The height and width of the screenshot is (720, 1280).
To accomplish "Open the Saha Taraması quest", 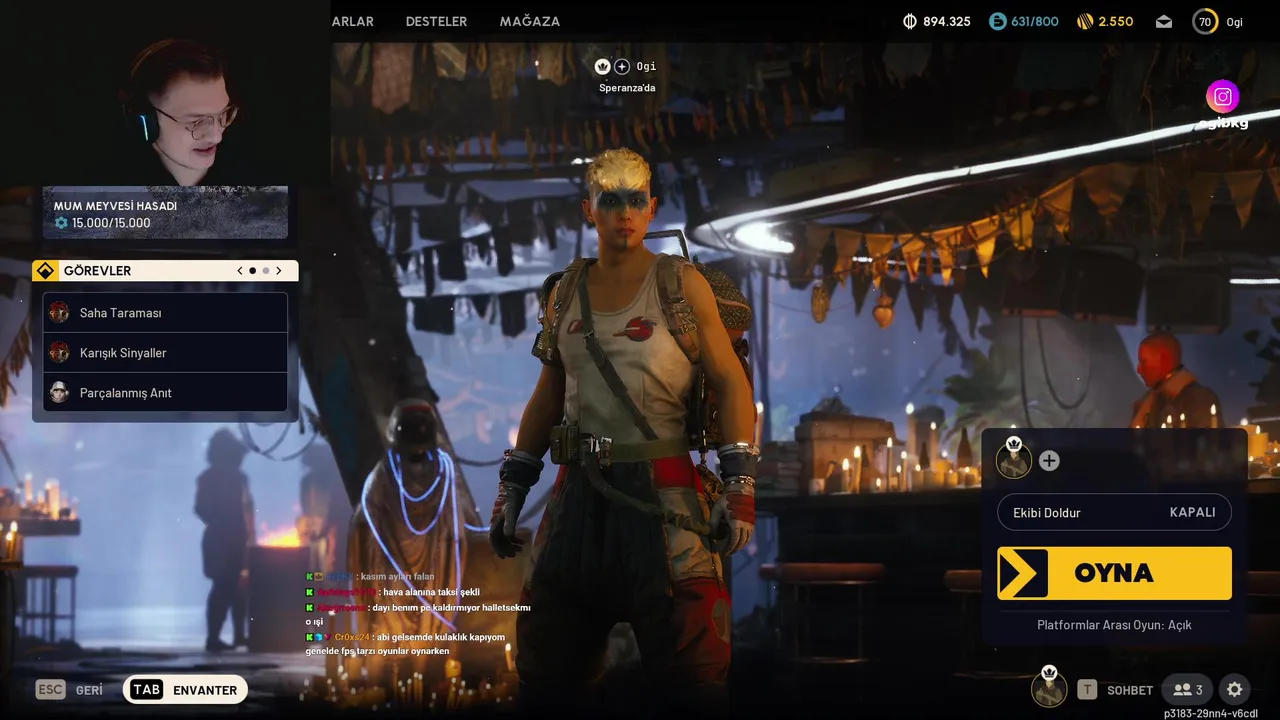I will 165,313.
